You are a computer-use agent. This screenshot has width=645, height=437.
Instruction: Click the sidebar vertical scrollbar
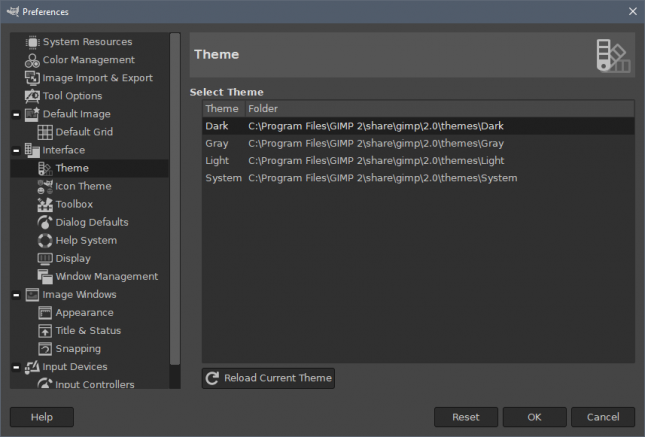pyautogui.click(x=175, y=199)
